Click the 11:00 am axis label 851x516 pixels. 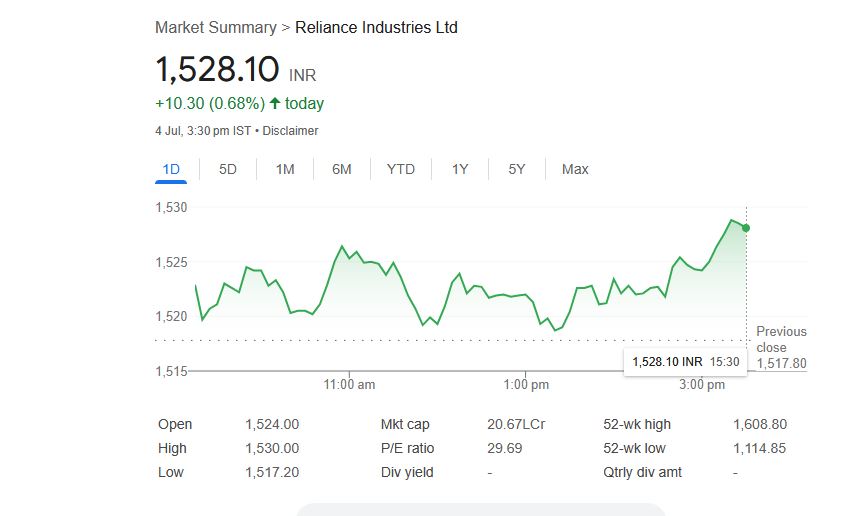(350, 385)
